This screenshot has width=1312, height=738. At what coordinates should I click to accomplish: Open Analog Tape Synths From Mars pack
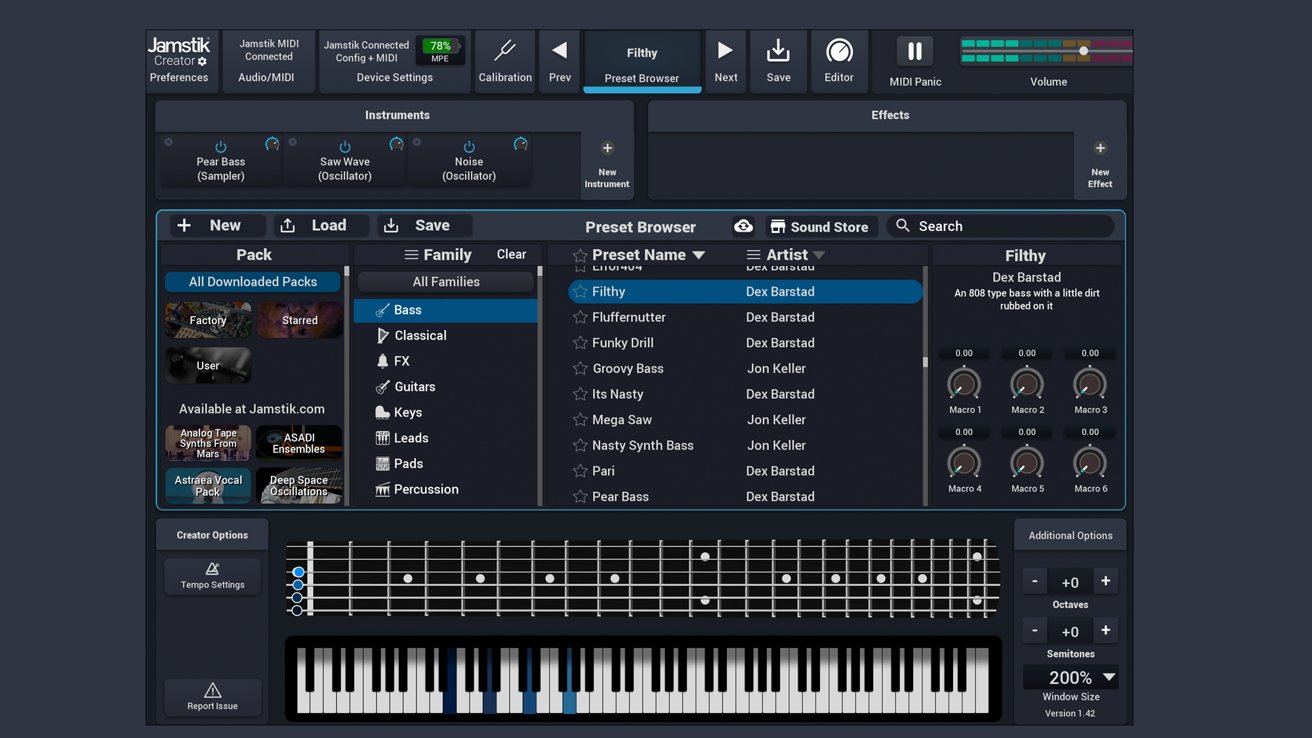pos(208,443)
